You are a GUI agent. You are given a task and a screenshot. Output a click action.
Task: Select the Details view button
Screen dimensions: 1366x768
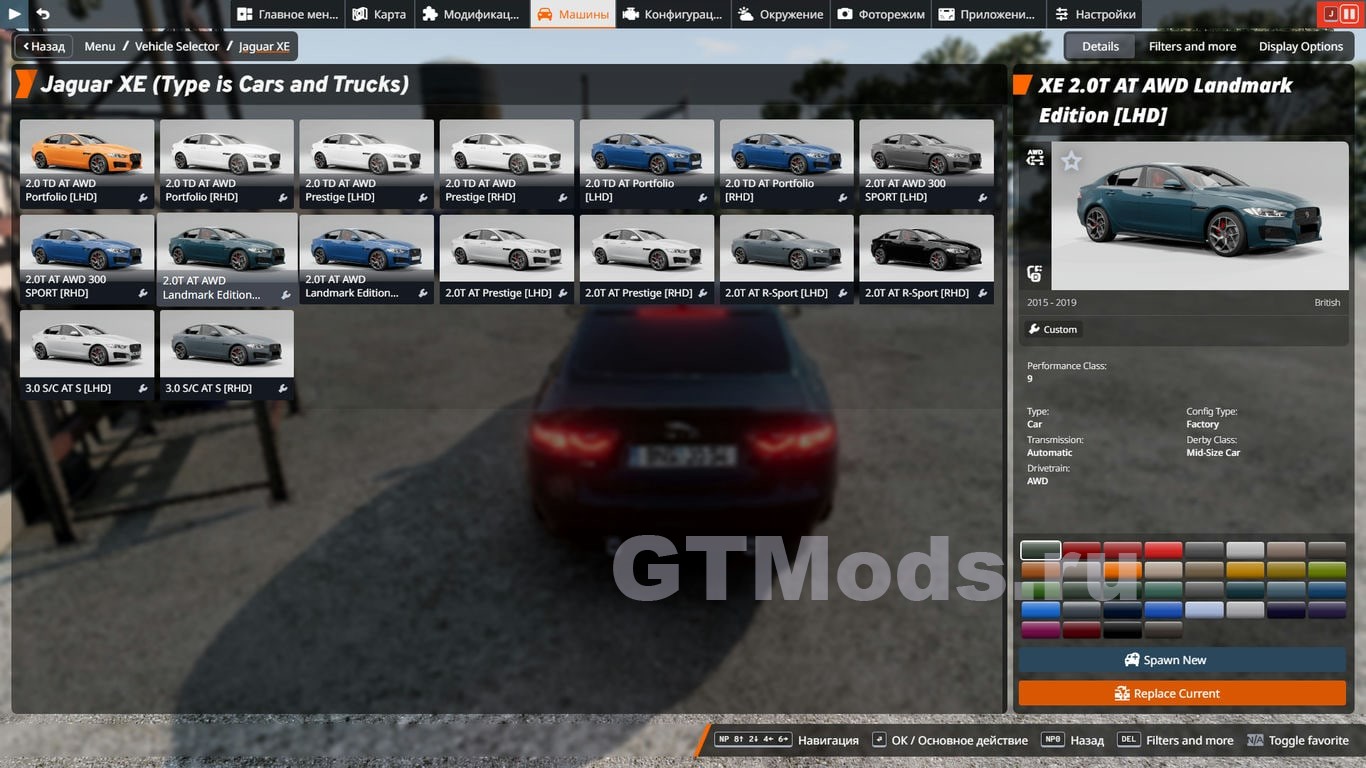(1100, 46)
